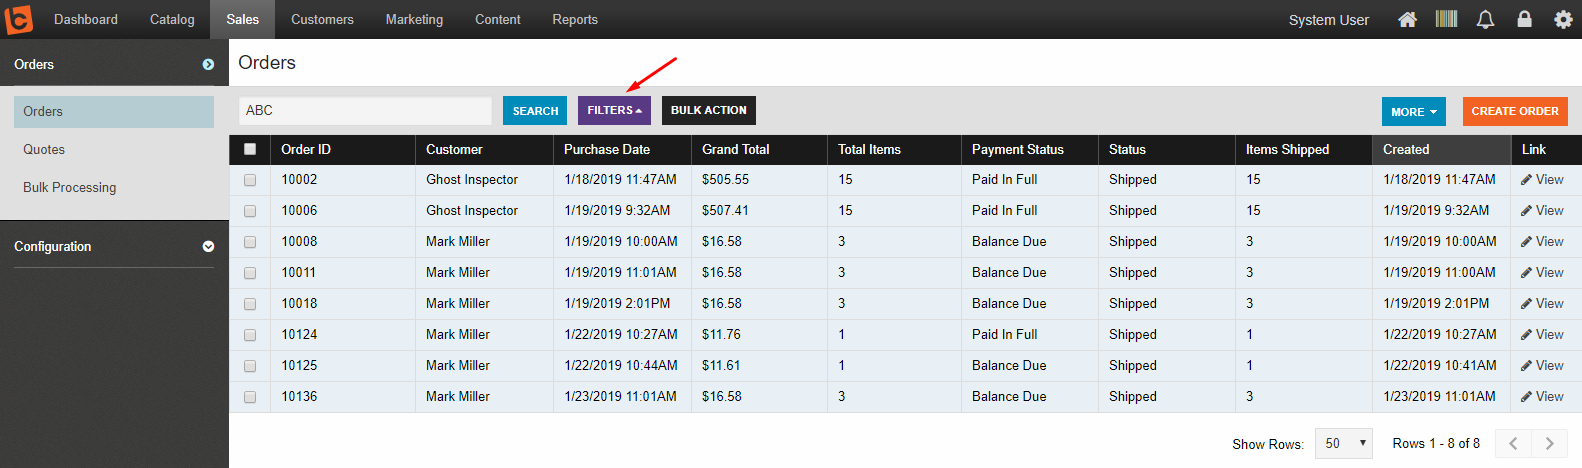Open the notifications bell
The image size is (1582, 468).
pos(1485,19)
